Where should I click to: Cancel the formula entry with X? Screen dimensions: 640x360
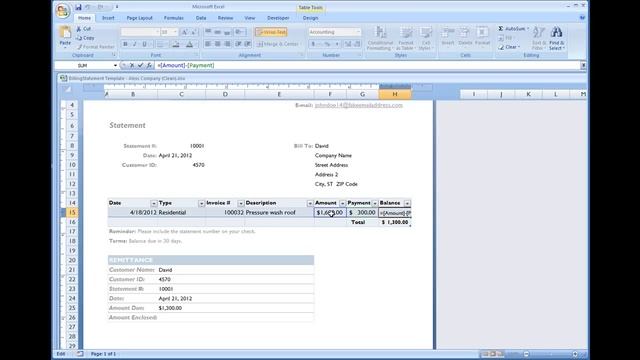[132, 65]
